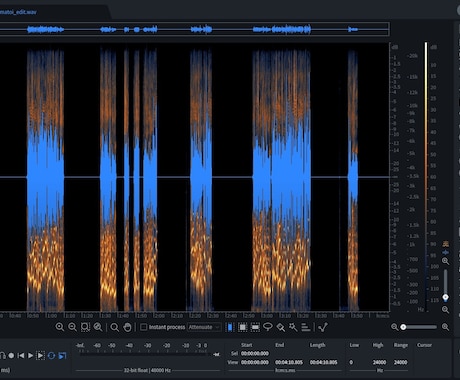Viewport: 460px width, 380px height.
Task: Switch to the matoi_edit.wav file tab
Action: pos(18,12)
